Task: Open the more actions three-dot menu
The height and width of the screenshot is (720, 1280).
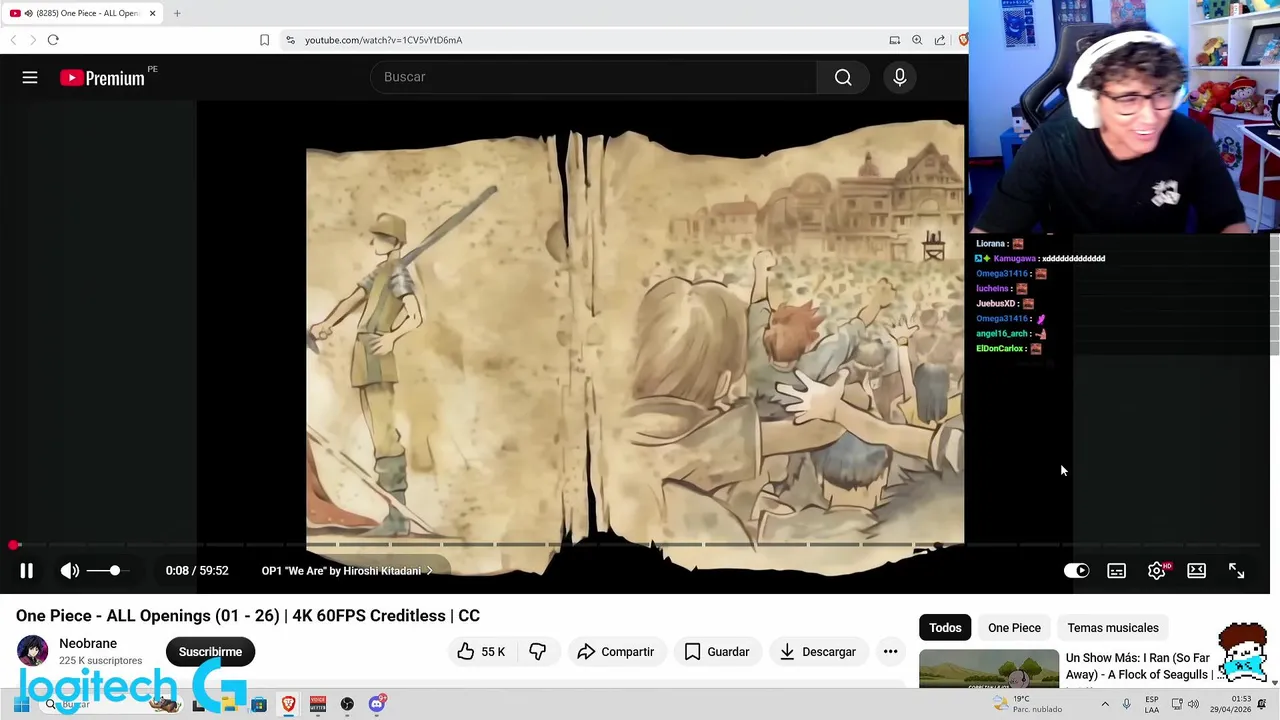Action: point(890,651)
